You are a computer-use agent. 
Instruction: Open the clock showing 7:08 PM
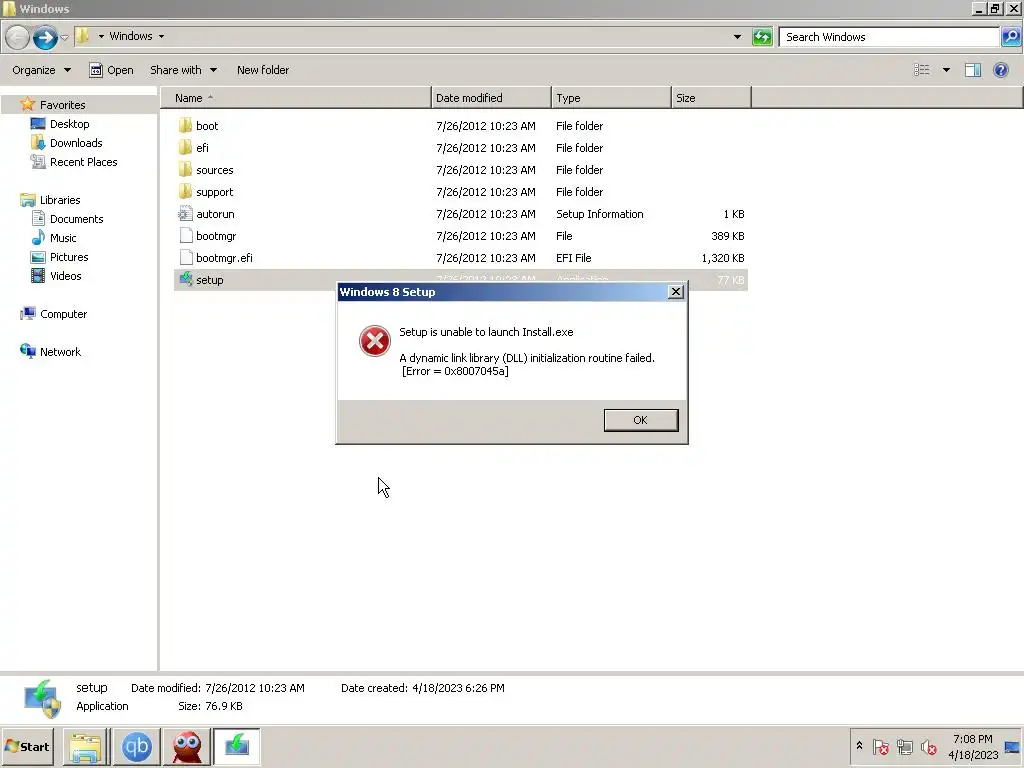click(x=972, y=746)
